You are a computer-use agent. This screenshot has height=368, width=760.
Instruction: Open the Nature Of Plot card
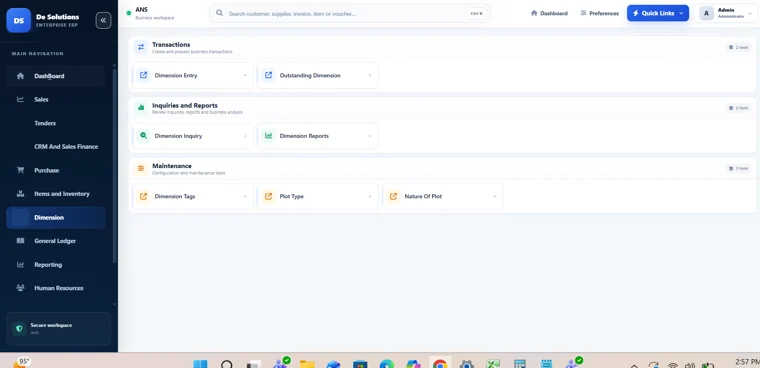pyautogui.click(x=443, y=197)
